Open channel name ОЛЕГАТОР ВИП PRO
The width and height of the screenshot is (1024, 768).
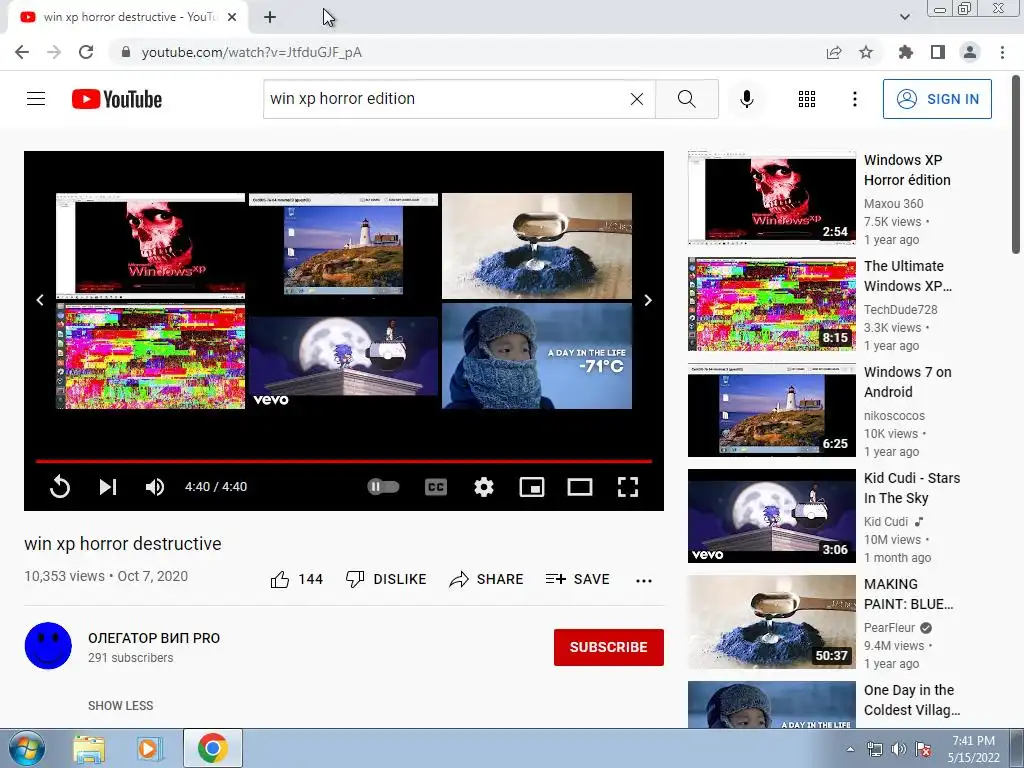(x=154, y=638)
